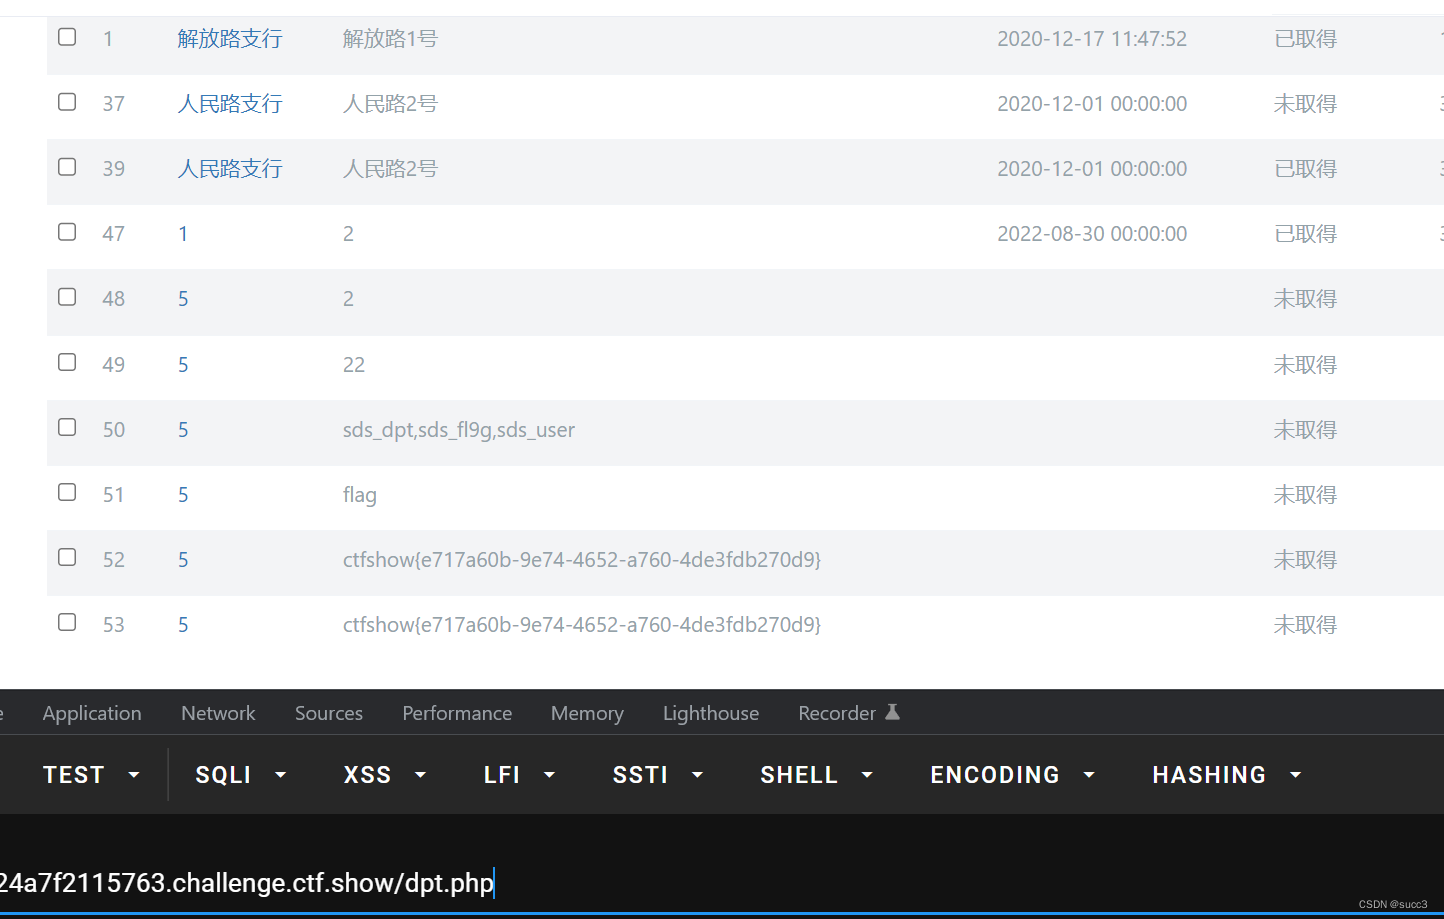Image resolution: width=1444 pixels, height=919 pixels.
Task: Switch to the Memory devtools tab
Action: tap(587, 713)
